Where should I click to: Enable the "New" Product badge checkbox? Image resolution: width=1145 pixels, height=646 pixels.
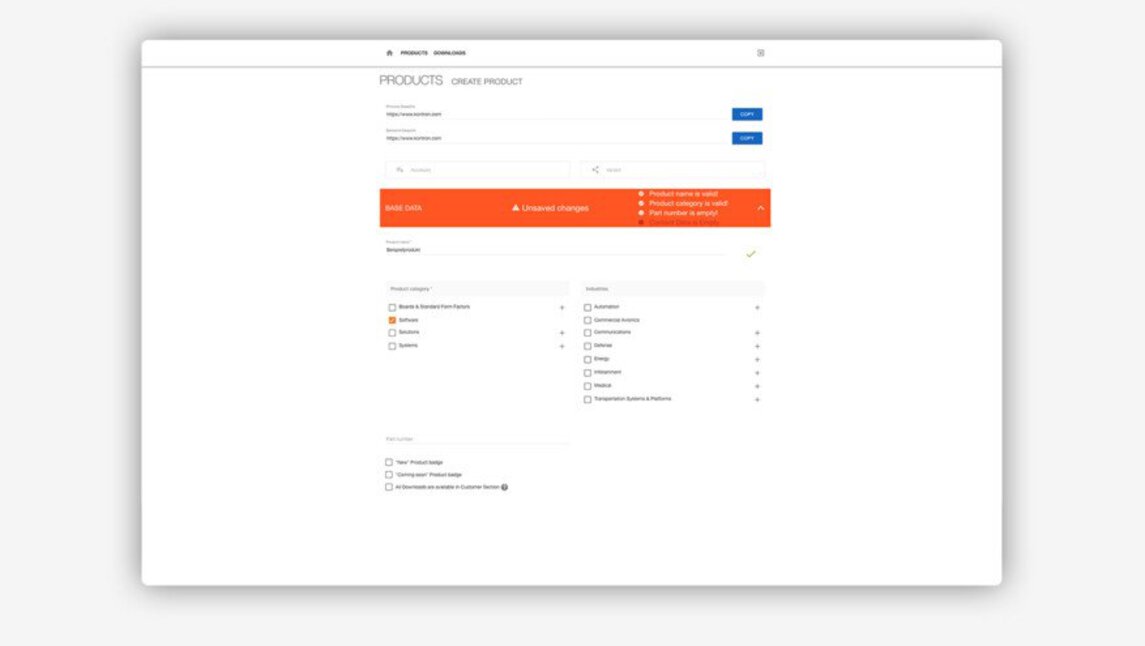point(389,462)
